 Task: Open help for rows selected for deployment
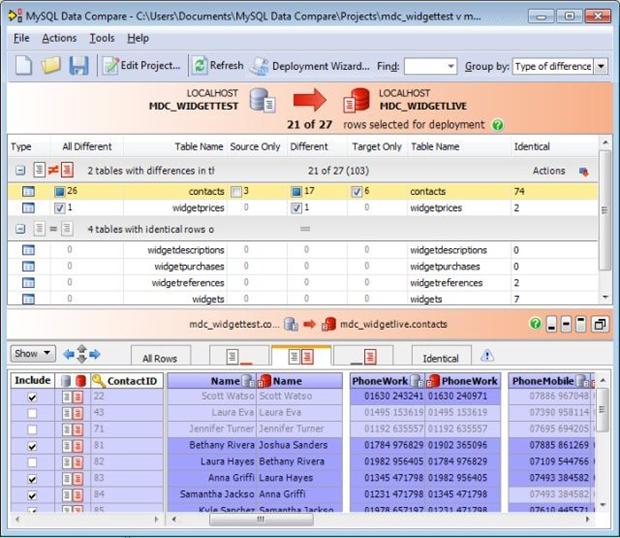(497, 125)
